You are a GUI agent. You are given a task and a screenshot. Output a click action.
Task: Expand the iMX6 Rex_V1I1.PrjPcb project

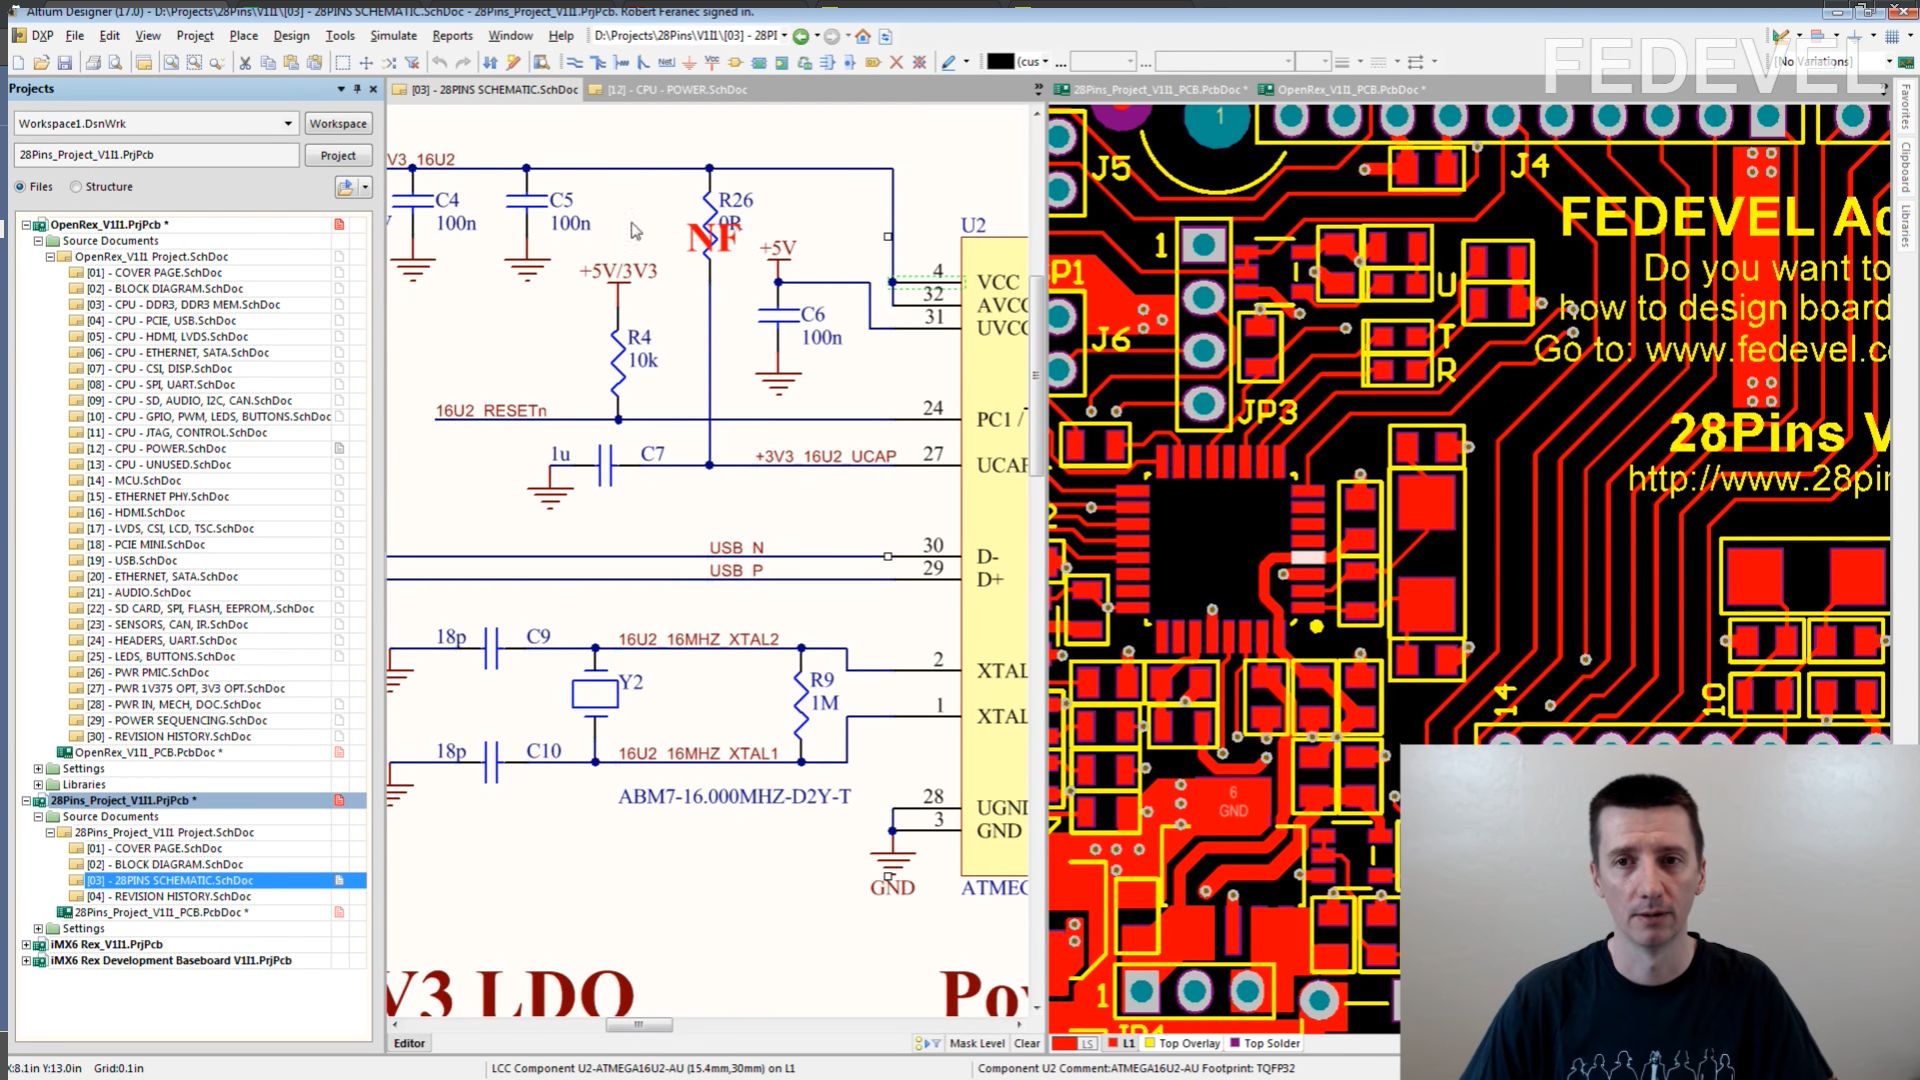(x=26, y=945)
